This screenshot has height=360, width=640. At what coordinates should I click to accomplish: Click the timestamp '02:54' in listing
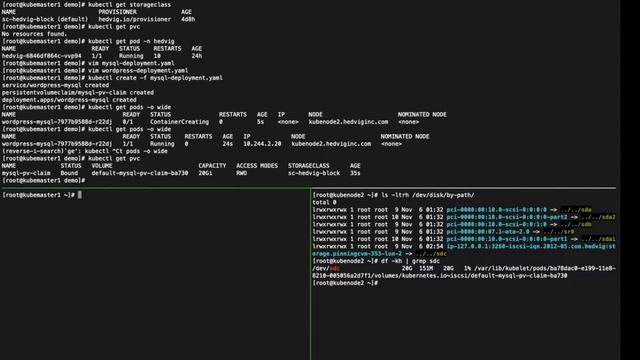coord(434,247)
